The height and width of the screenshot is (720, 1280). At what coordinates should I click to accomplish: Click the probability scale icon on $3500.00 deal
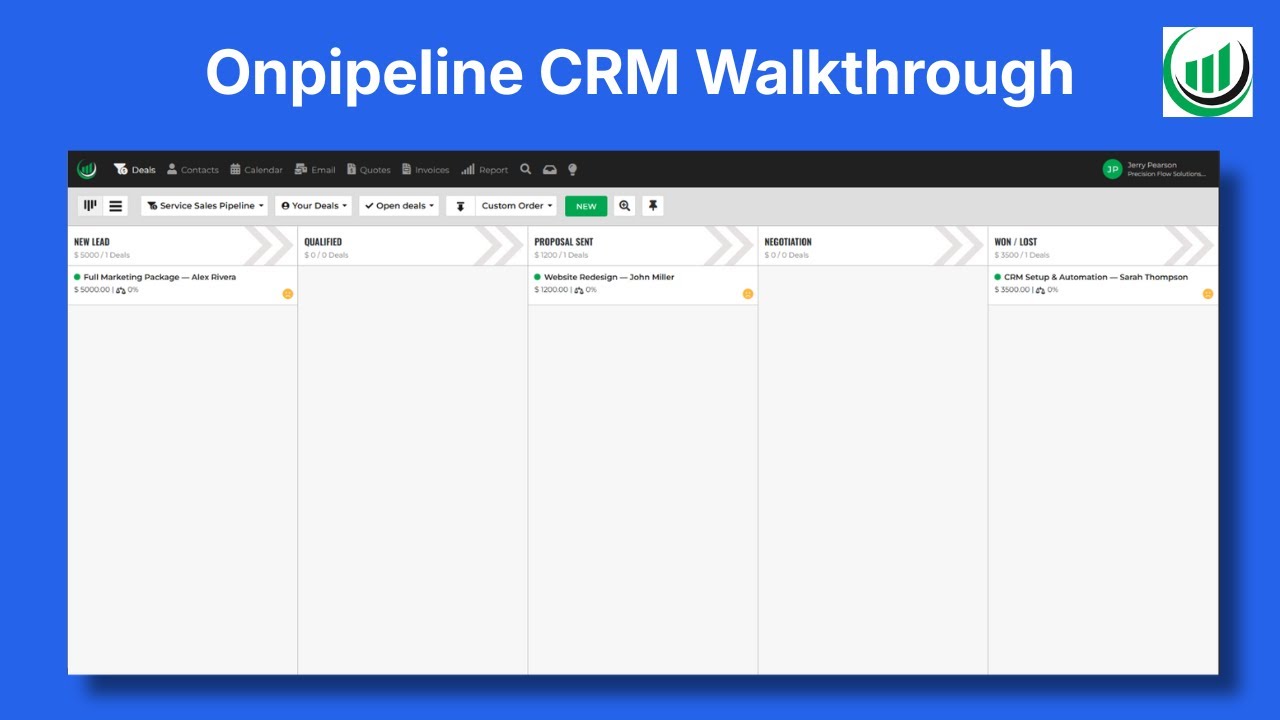pyautogui.click(x=1040, y=290)
